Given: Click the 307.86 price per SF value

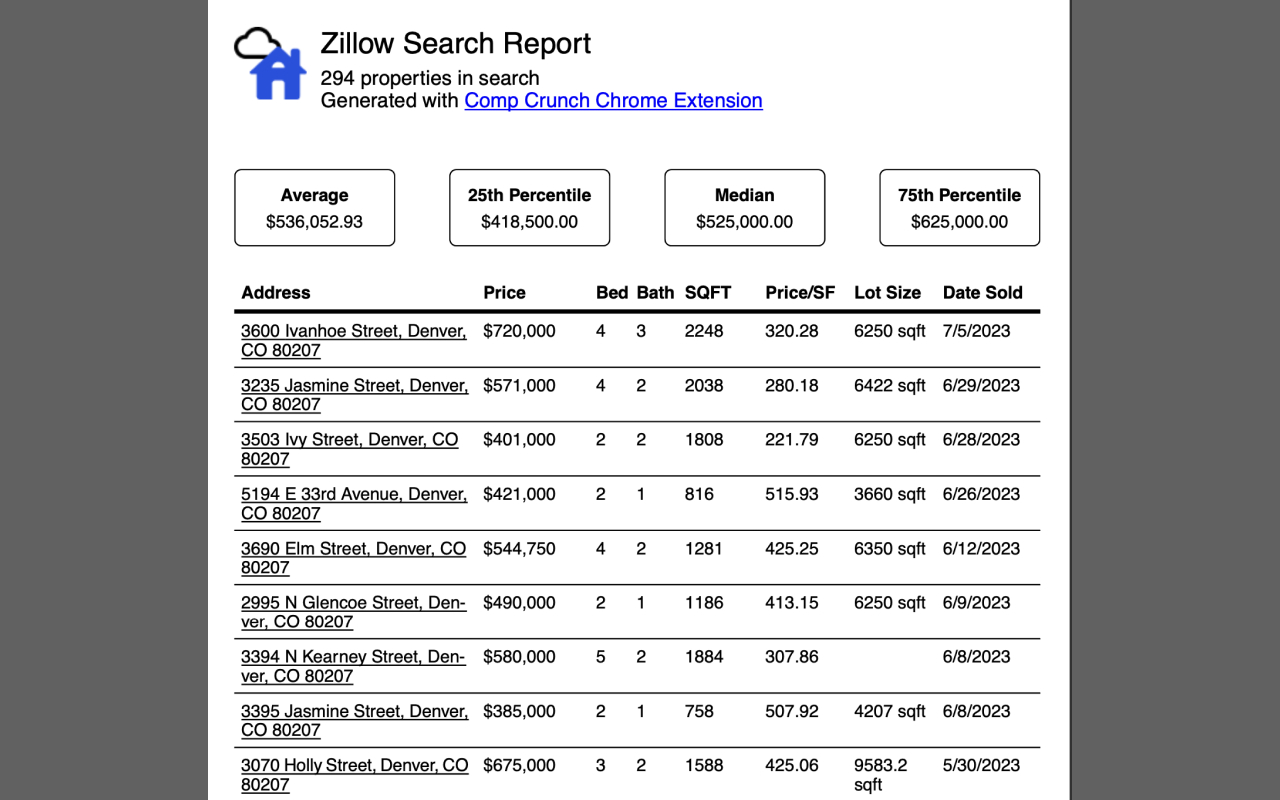Looking at the screenshot, I should (792, 657).
